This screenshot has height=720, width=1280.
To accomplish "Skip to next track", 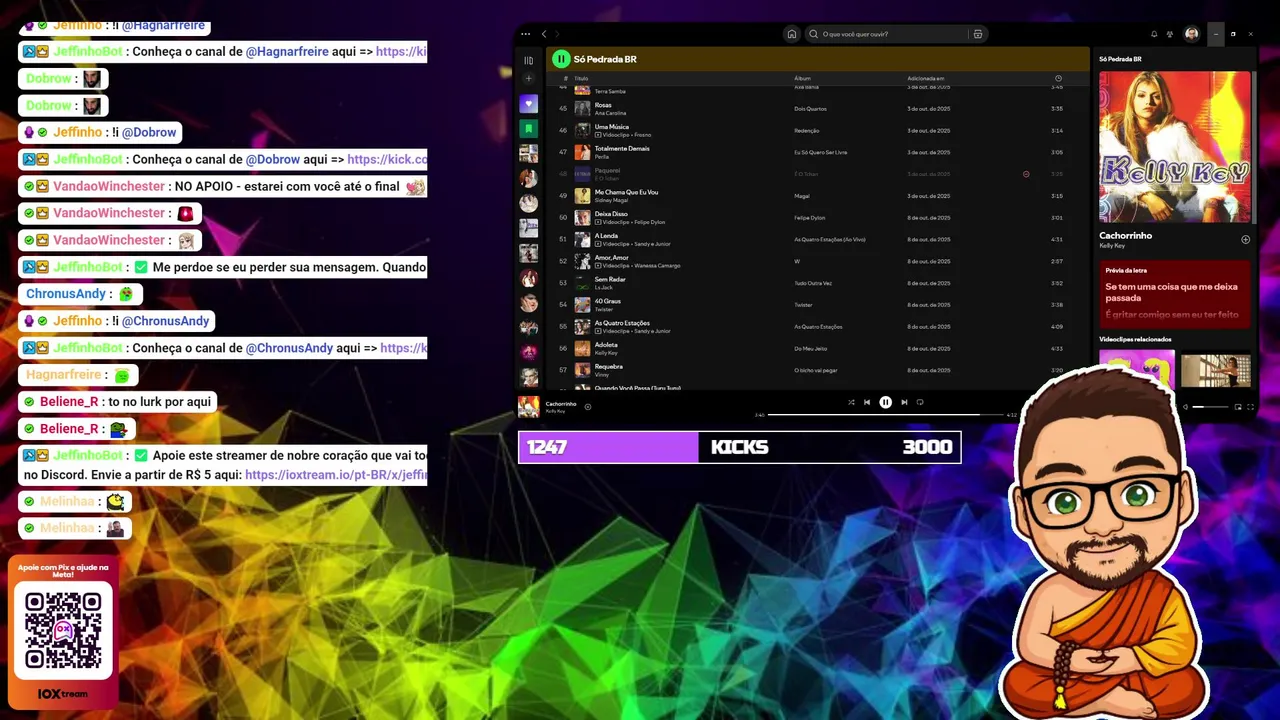I will click(x=904, y=402).
